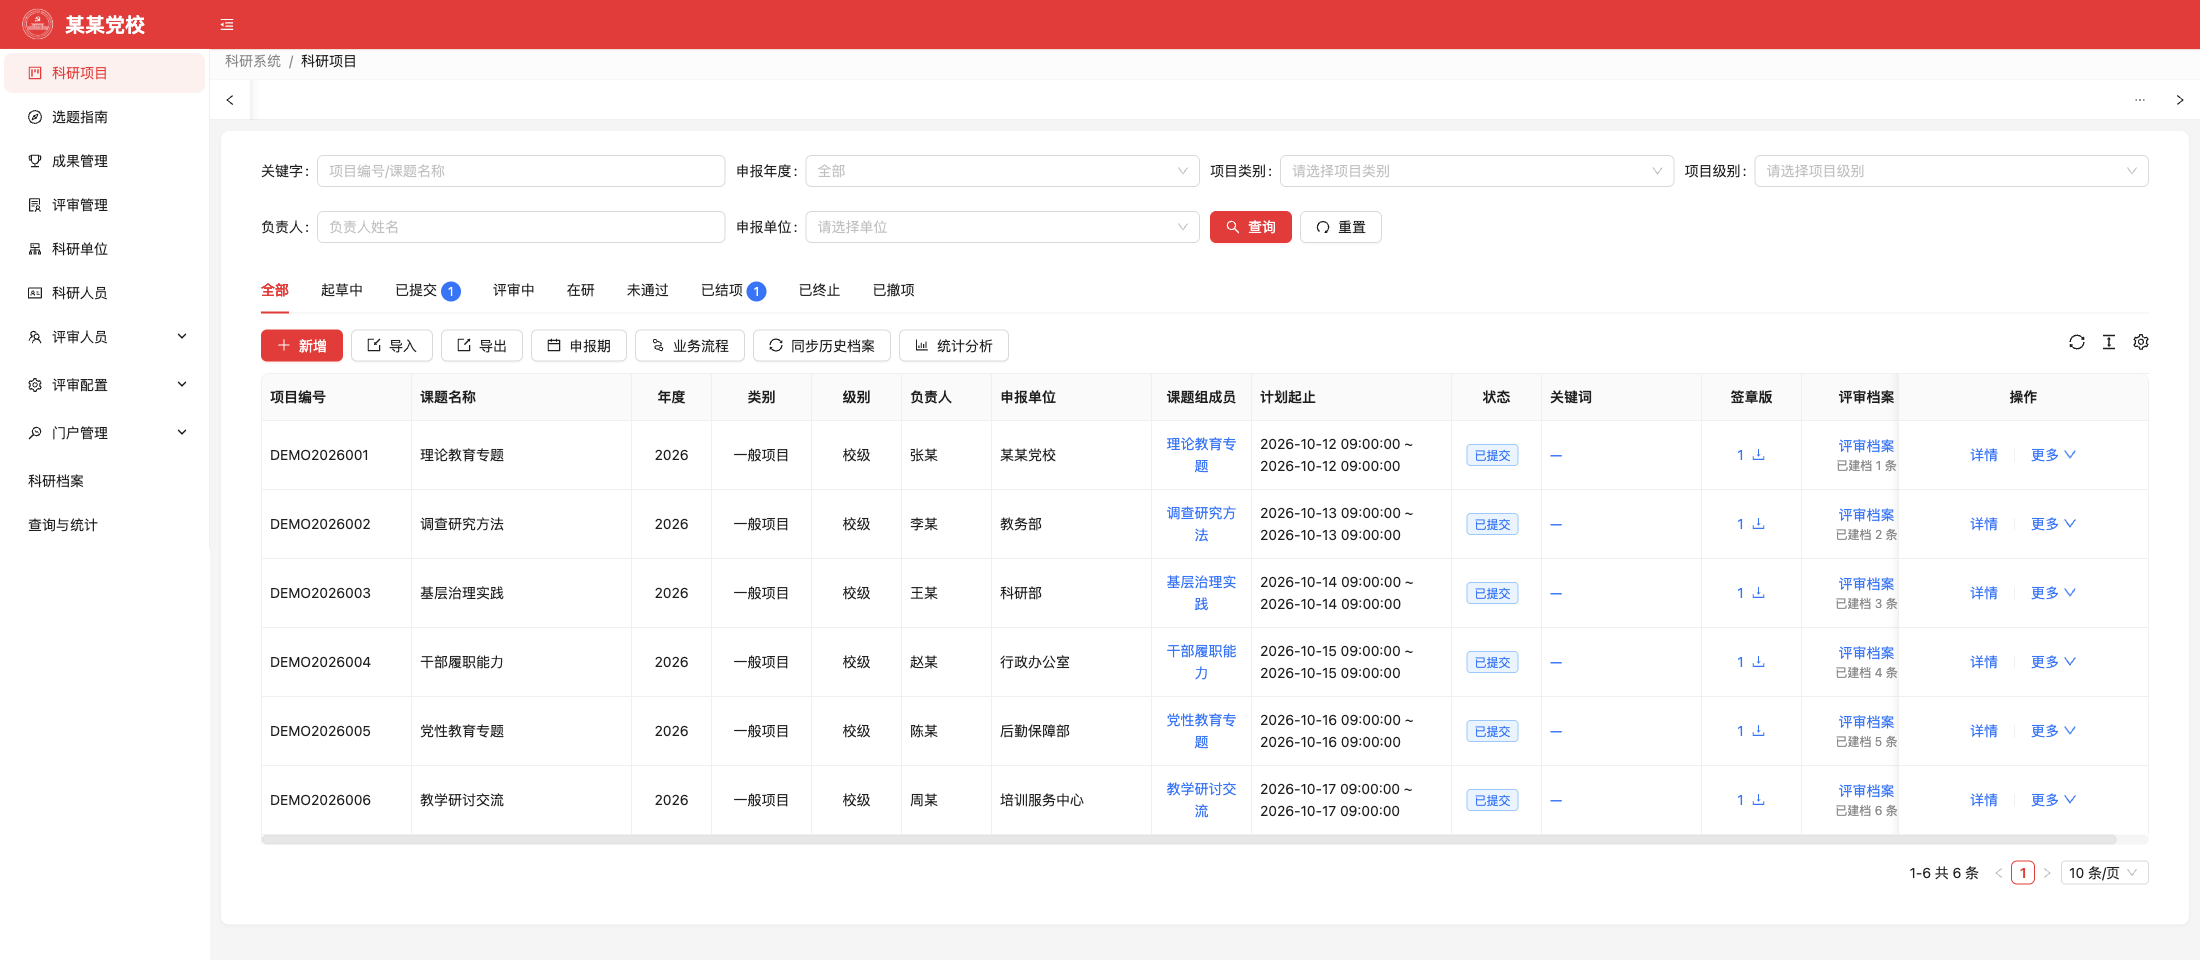
Task: Download signed version for DEMO2026005
Action: (1758, 731)
